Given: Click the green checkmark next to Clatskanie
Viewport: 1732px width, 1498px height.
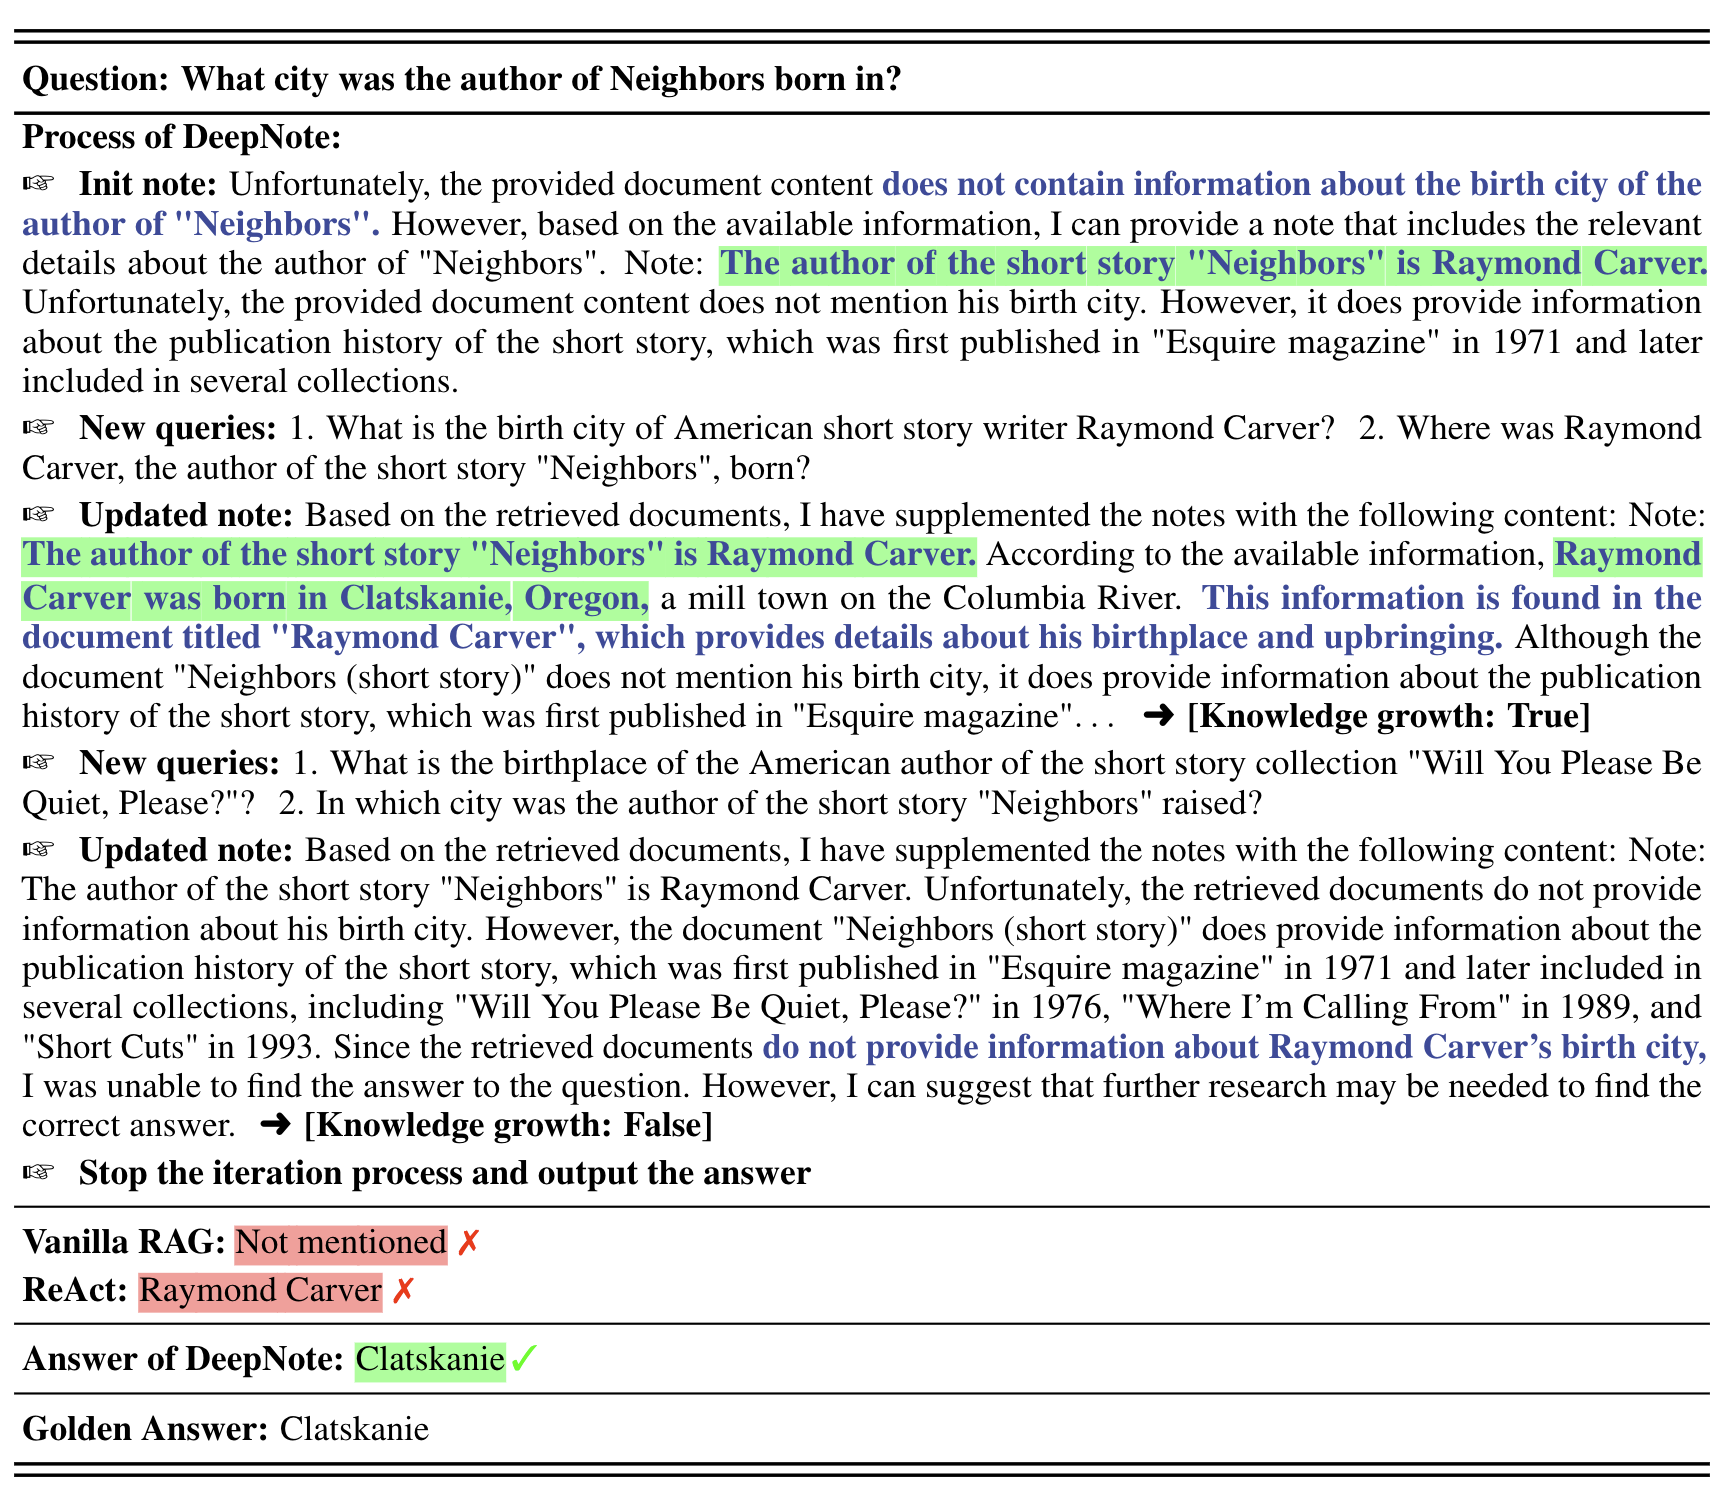Looking at the screenshot, I should point(523,1360).
